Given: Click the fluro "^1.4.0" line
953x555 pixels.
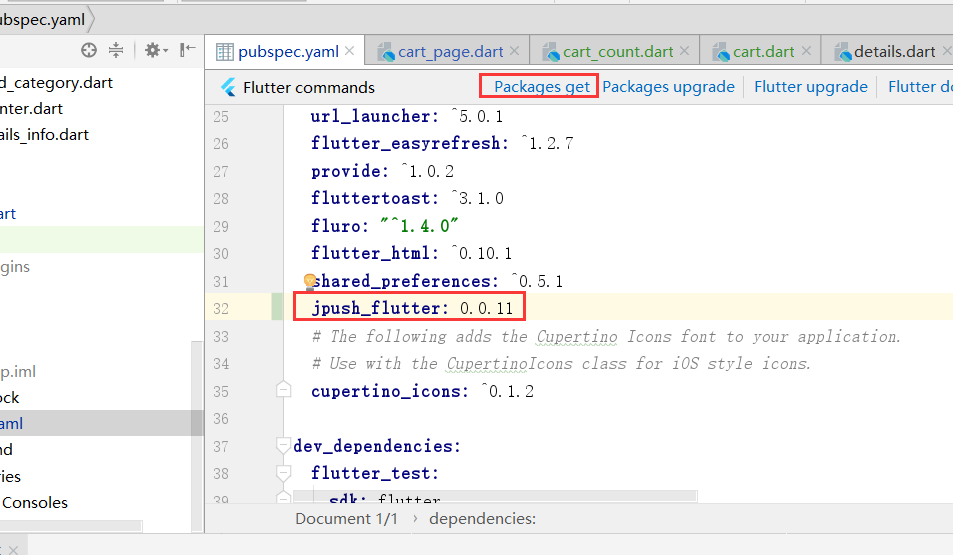Looking at the screenshot, I should 385,226.
